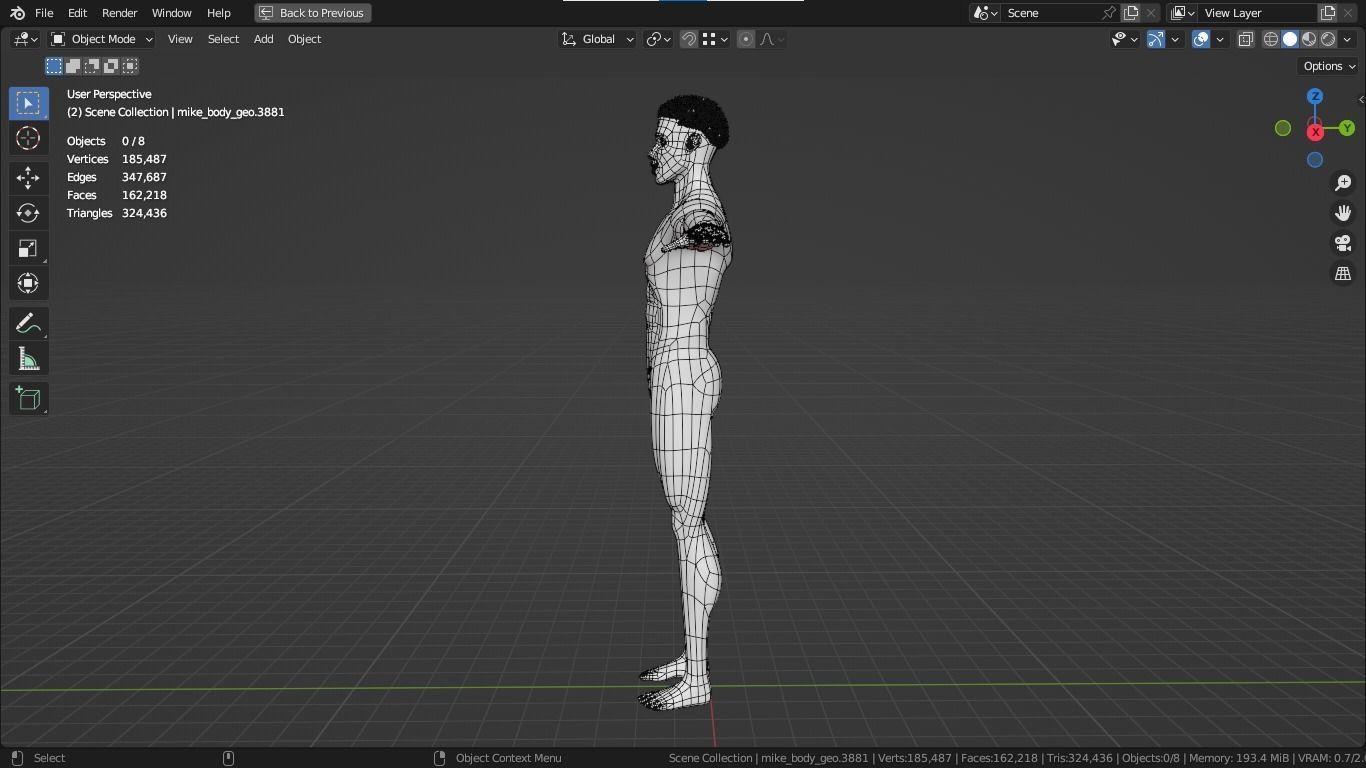Pick the Scale tool

point(28,248)
